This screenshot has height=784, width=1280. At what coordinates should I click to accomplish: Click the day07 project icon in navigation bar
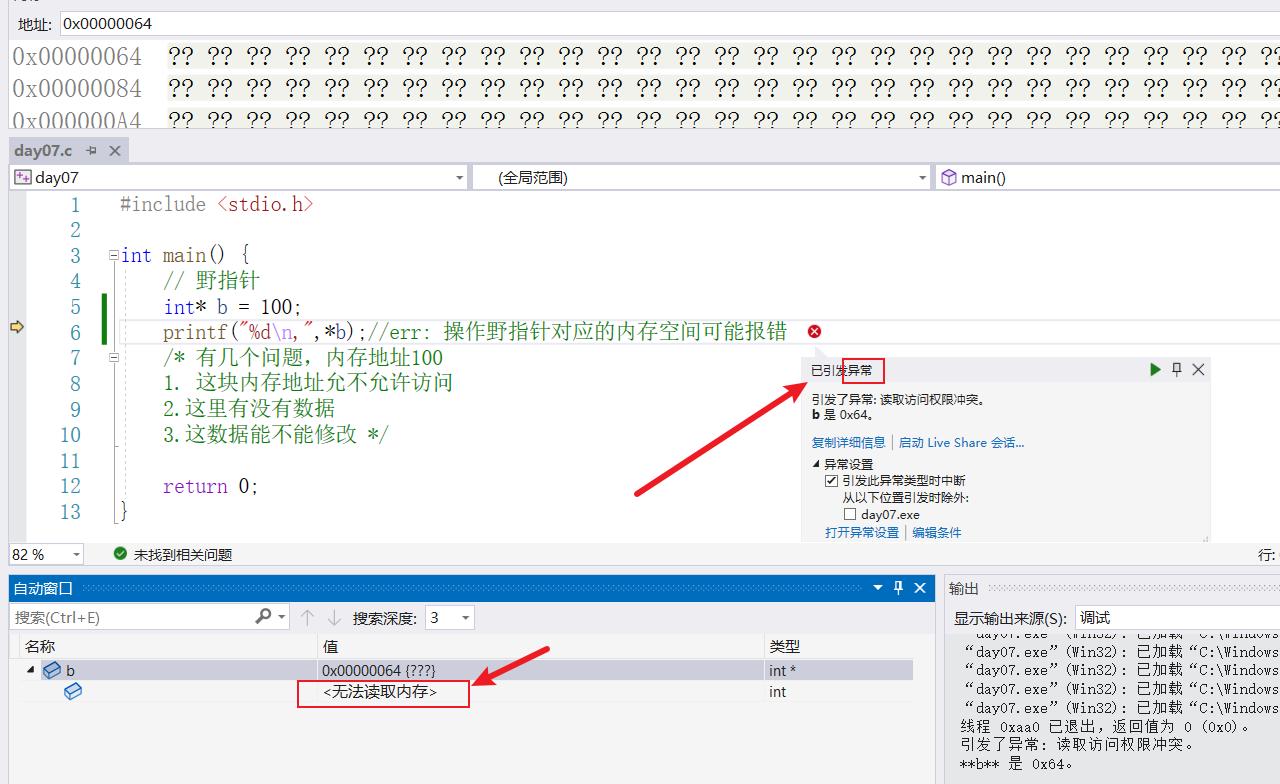[22, 177]
